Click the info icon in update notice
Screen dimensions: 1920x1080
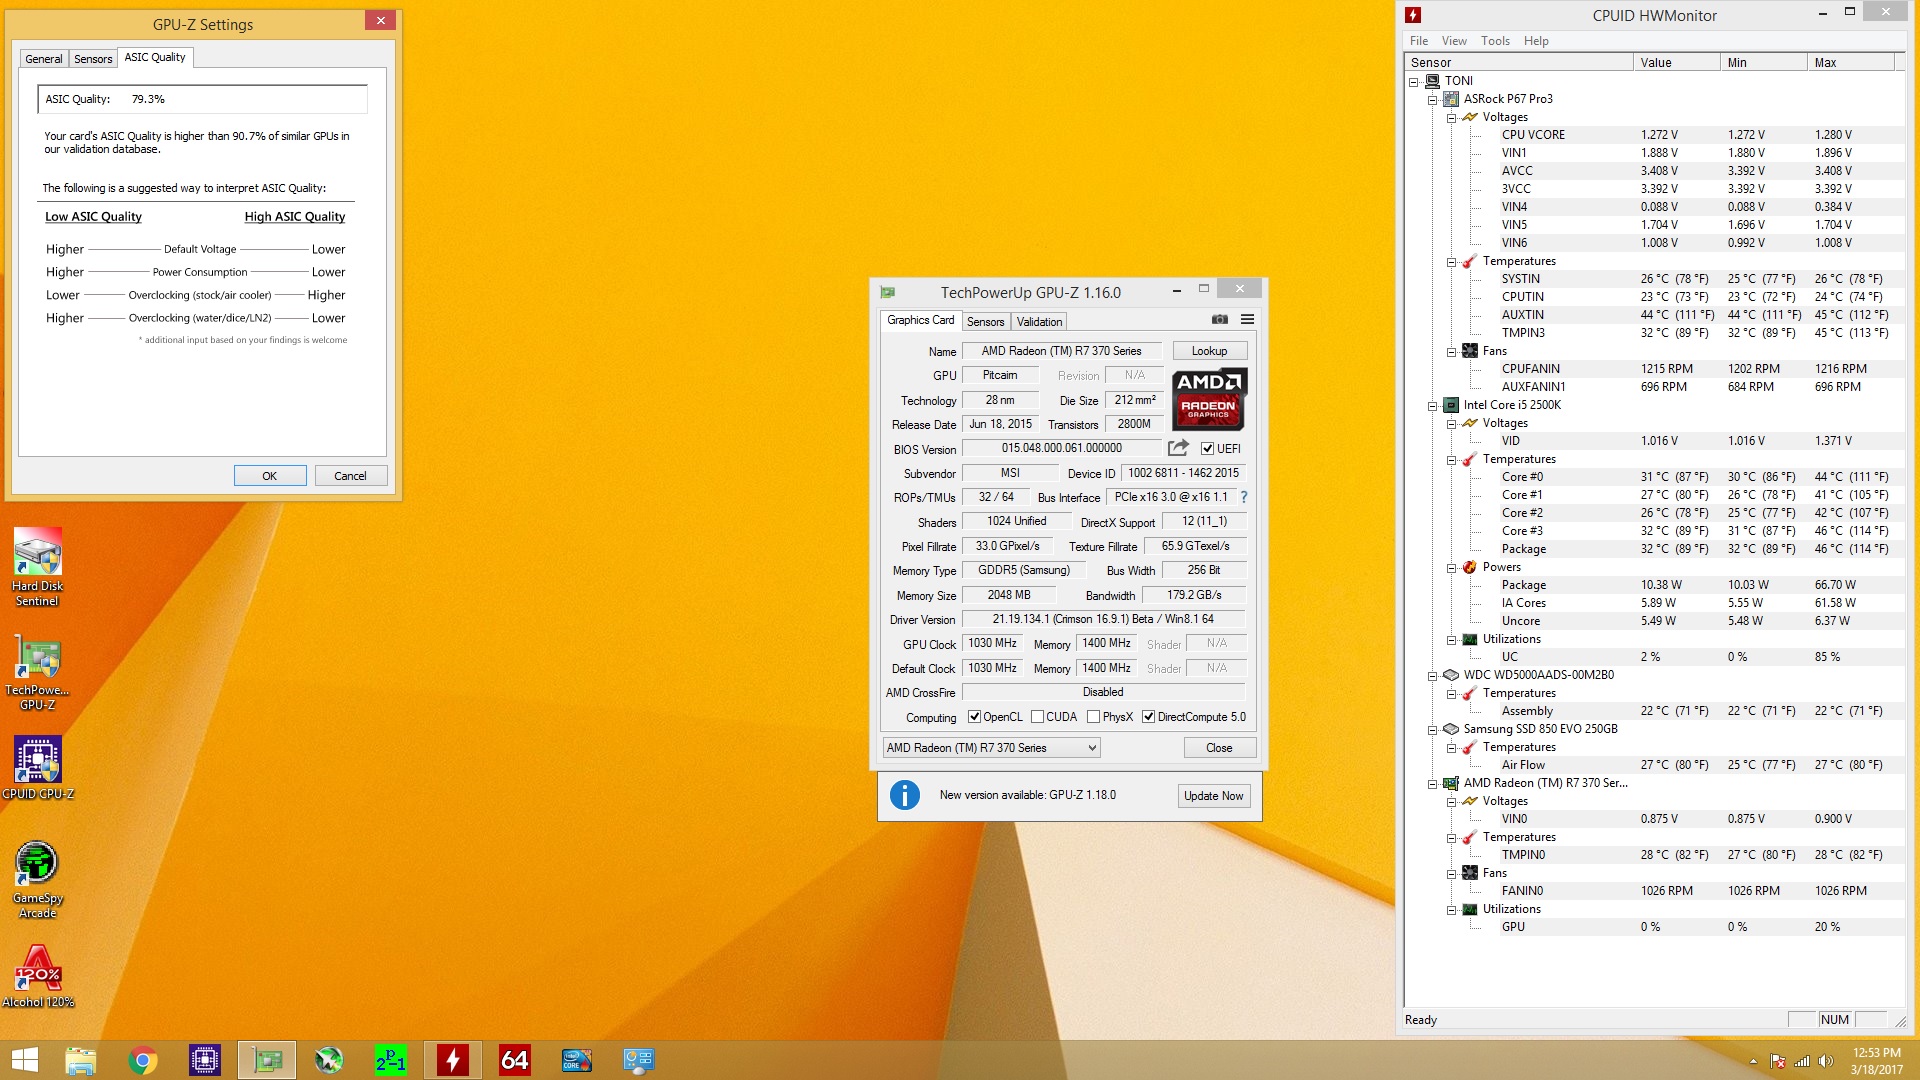[x=905, y=795]
